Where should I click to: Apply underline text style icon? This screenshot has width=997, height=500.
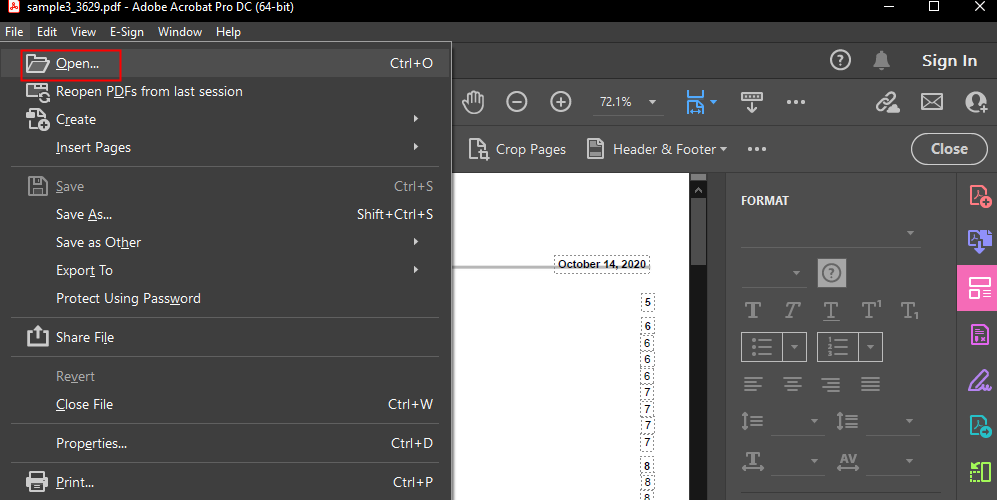(830, 310)
